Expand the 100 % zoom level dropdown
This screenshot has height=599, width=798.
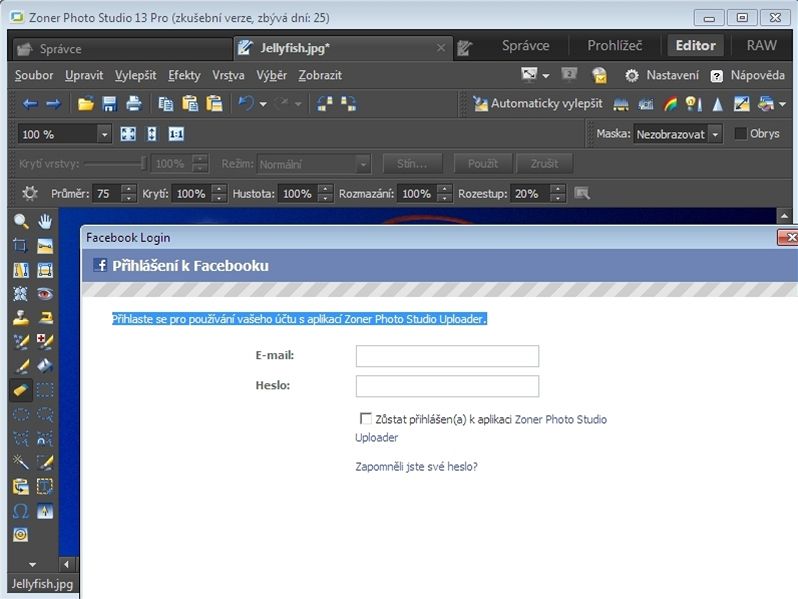(104, 134)
